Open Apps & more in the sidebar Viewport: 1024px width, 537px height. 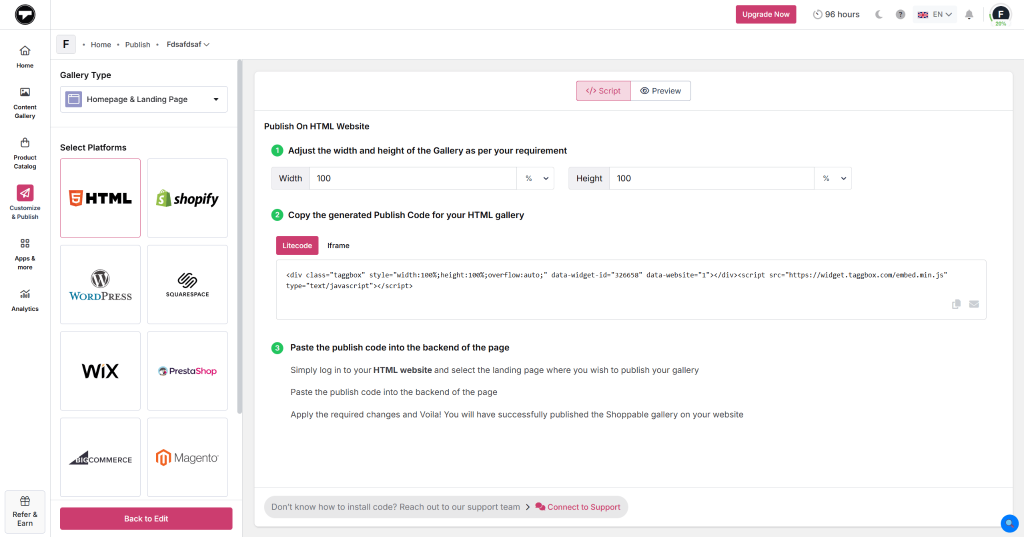[25, 254]
